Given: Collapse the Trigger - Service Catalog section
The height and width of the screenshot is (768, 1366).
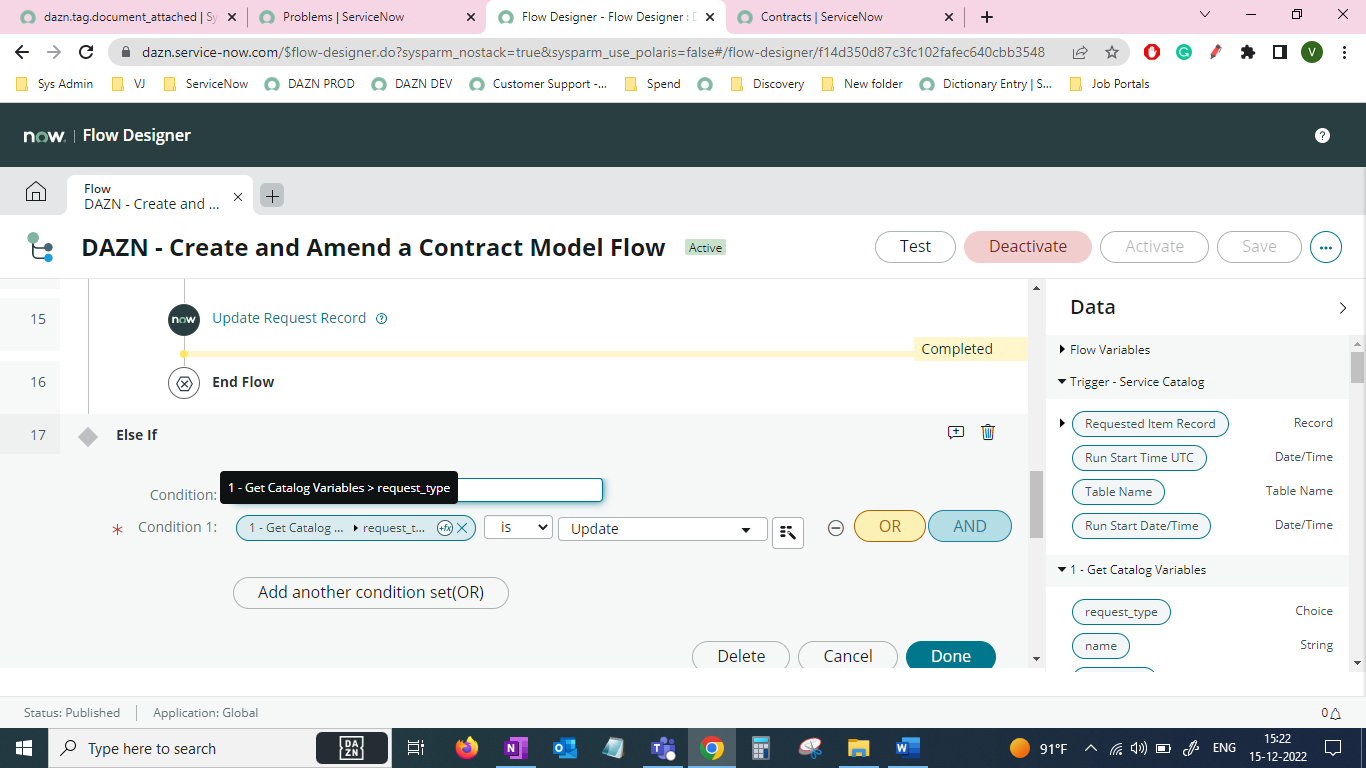Looking at the screenshot, I should pos(1062,382).
